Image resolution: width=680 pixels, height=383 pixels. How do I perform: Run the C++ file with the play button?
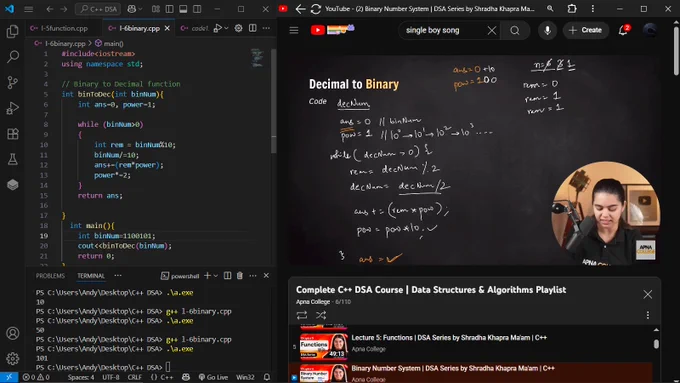218,28
